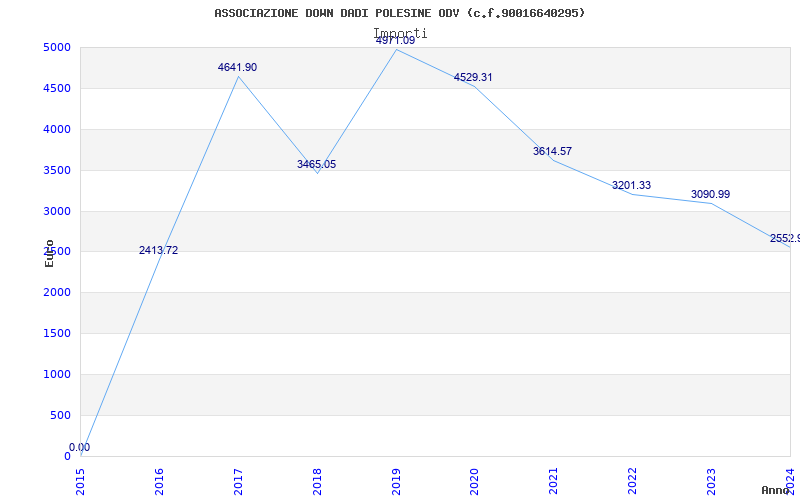Image resolution: width=800 pixels, height=500 pixels.
Task: Click the 1500 y-axis tick label
Action: pos(57,334)
